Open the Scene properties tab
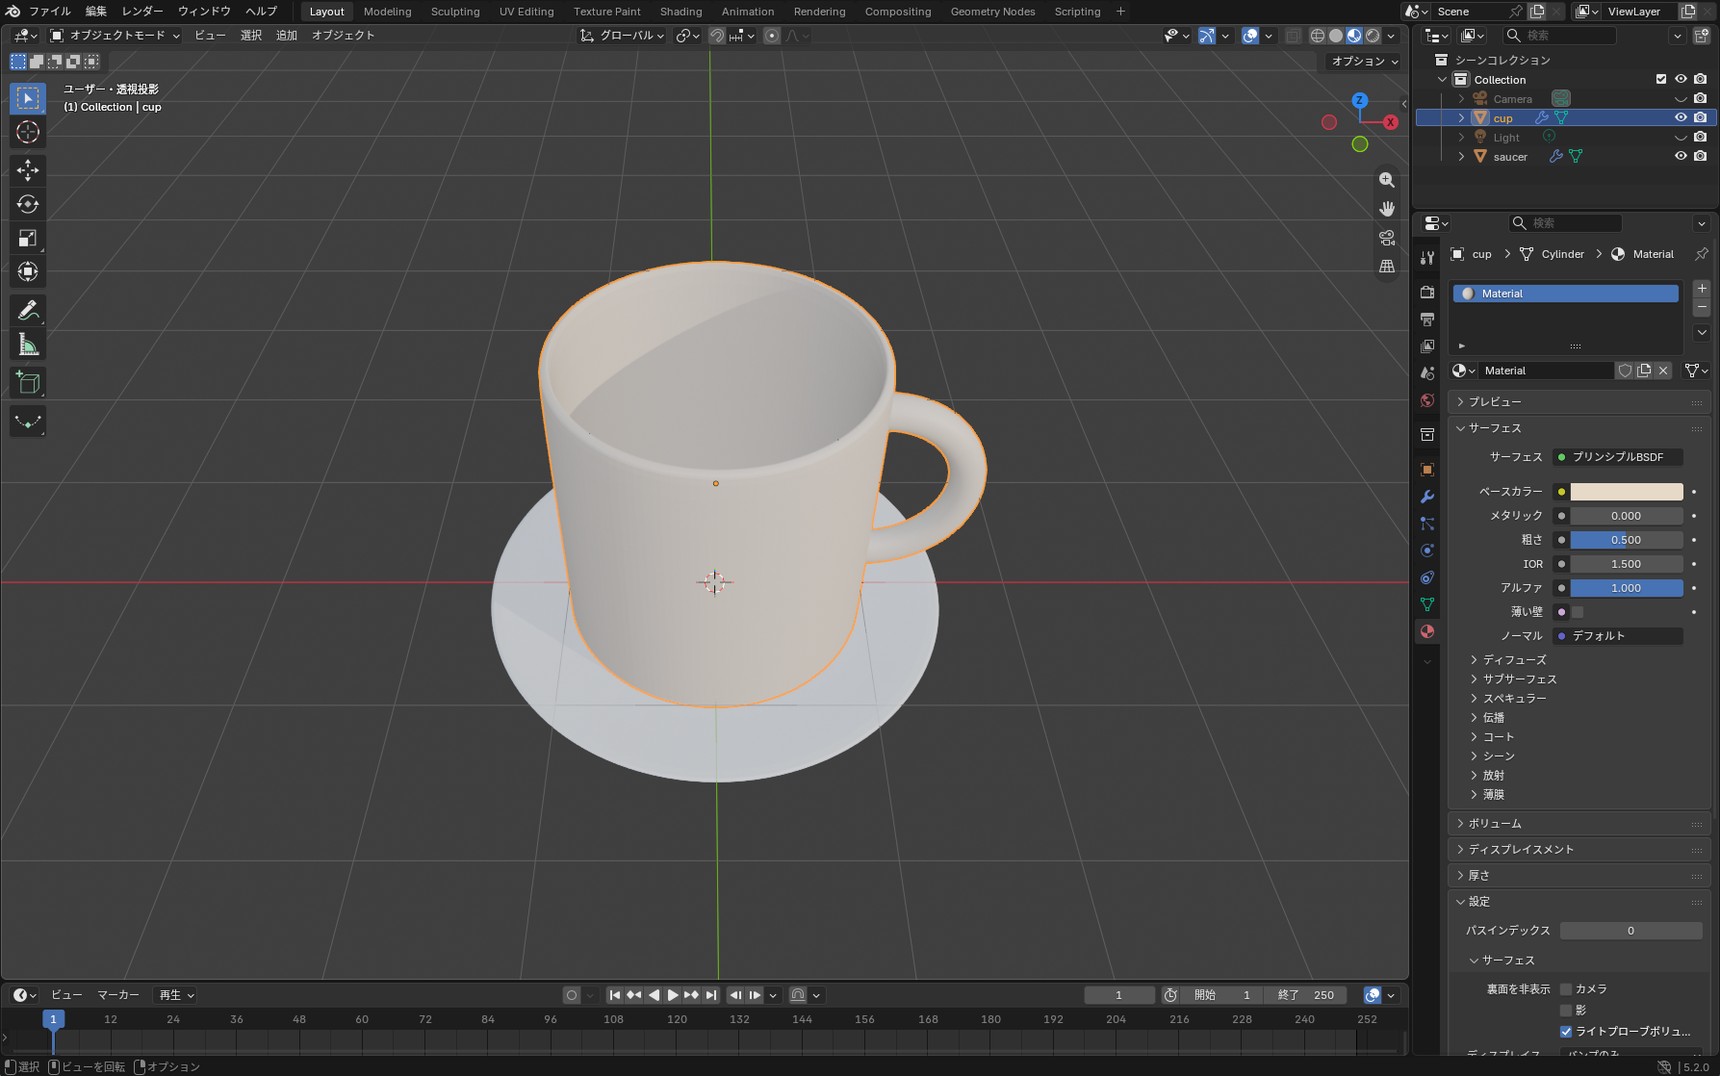This screenshot has height=1076, width=1720. pos(1427,373)
